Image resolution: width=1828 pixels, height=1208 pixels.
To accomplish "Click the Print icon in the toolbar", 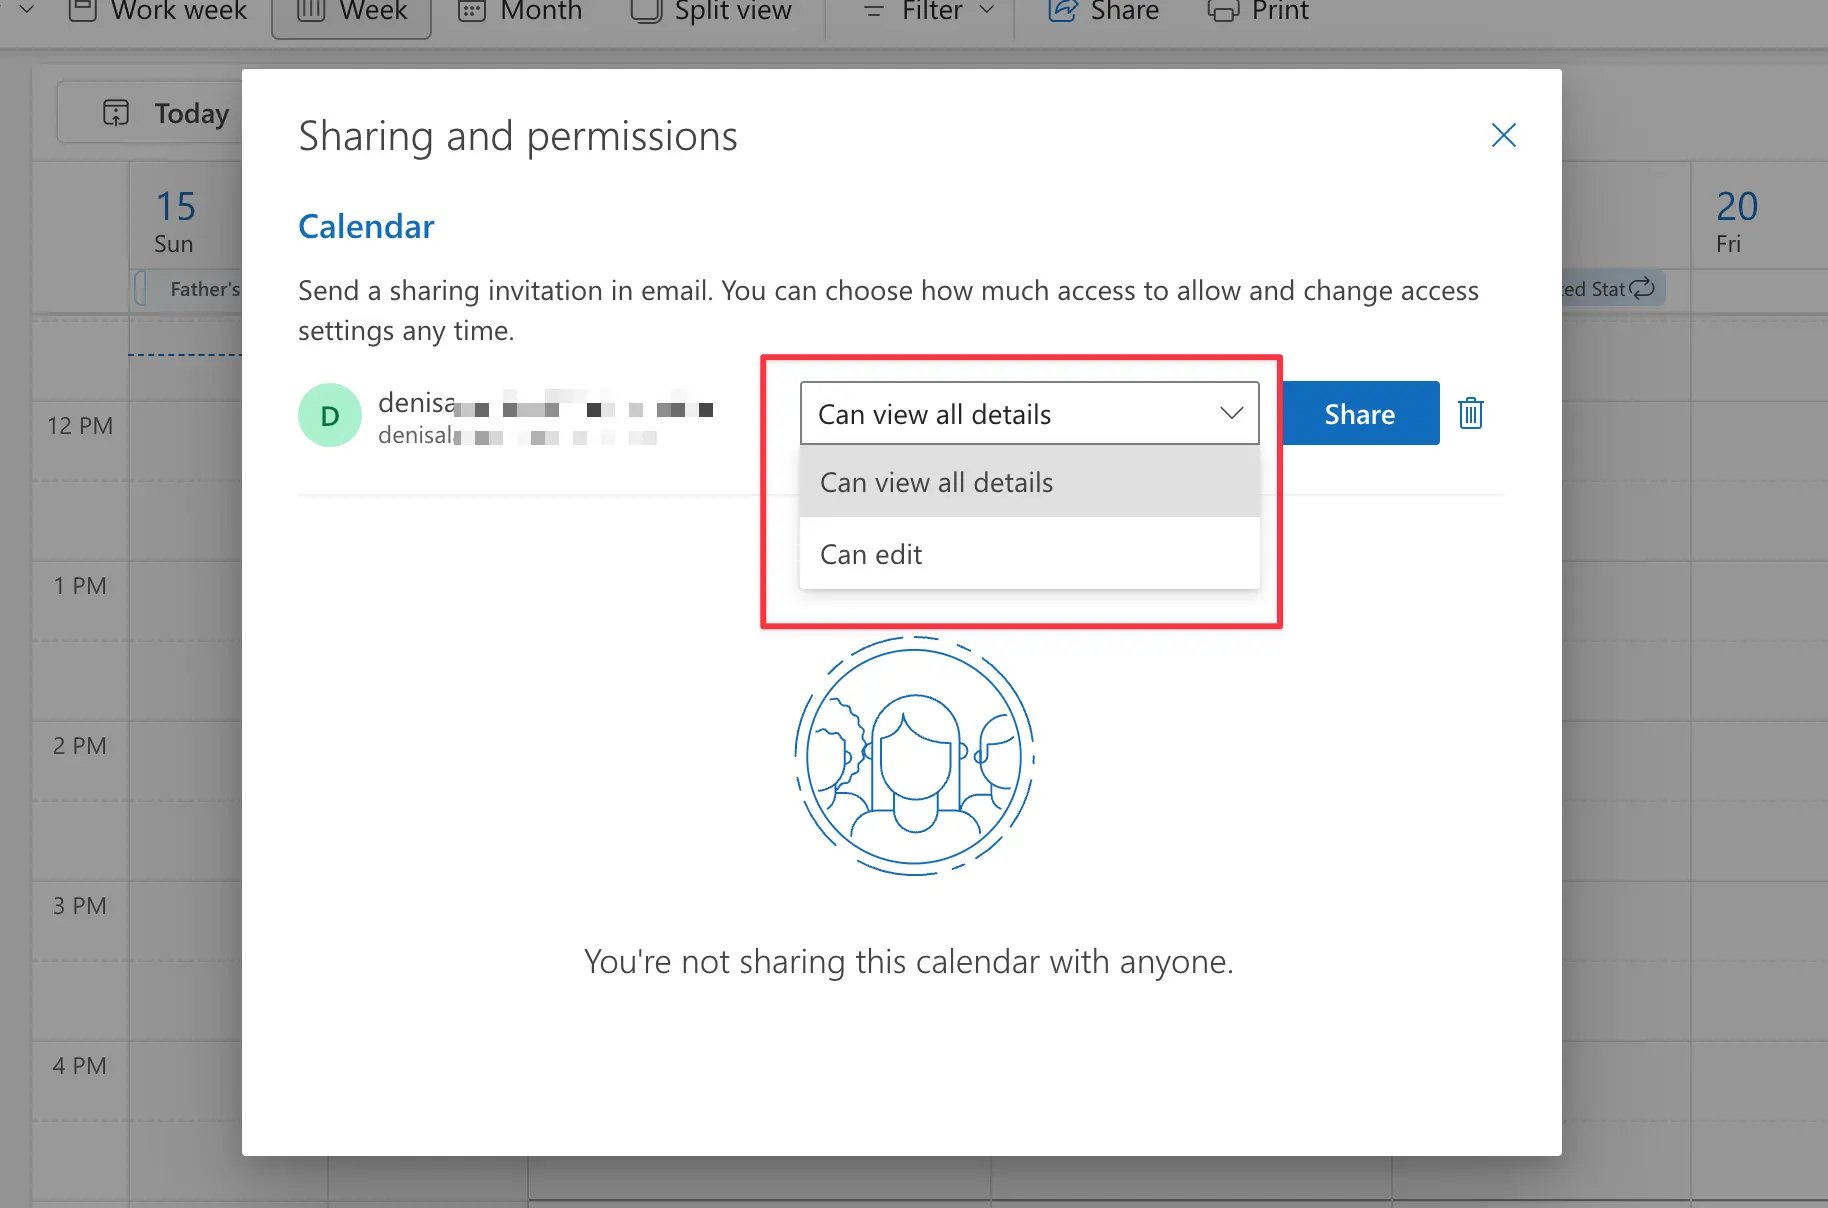I will (1222, 11).
